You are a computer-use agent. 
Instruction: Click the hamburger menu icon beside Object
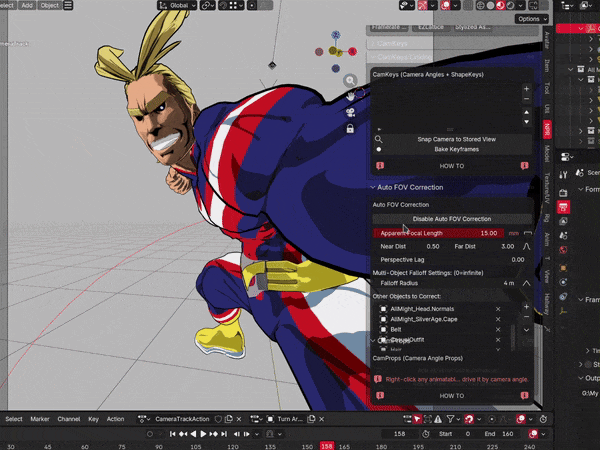(68, 5)
